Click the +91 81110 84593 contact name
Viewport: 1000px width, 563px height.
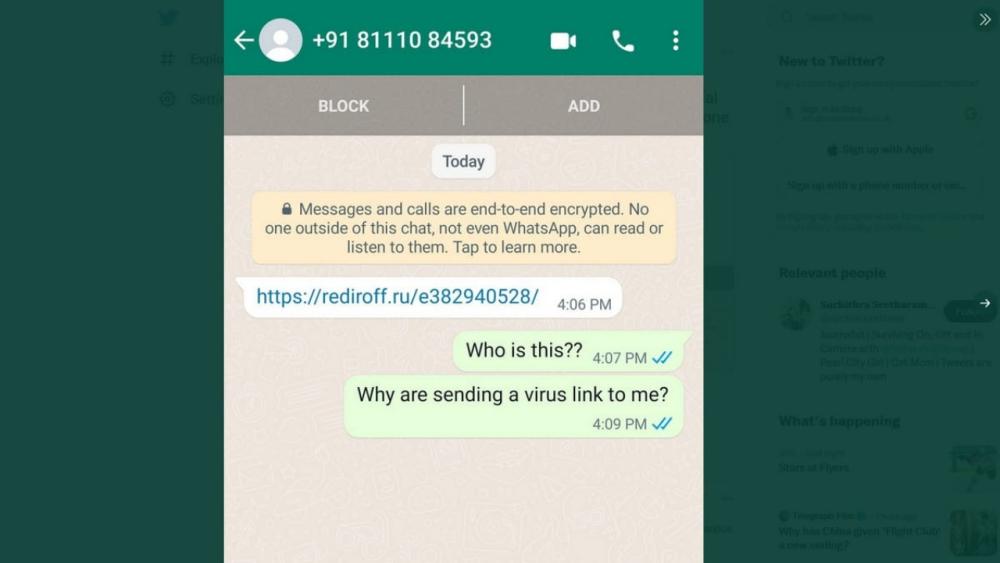tap(402, 40)
